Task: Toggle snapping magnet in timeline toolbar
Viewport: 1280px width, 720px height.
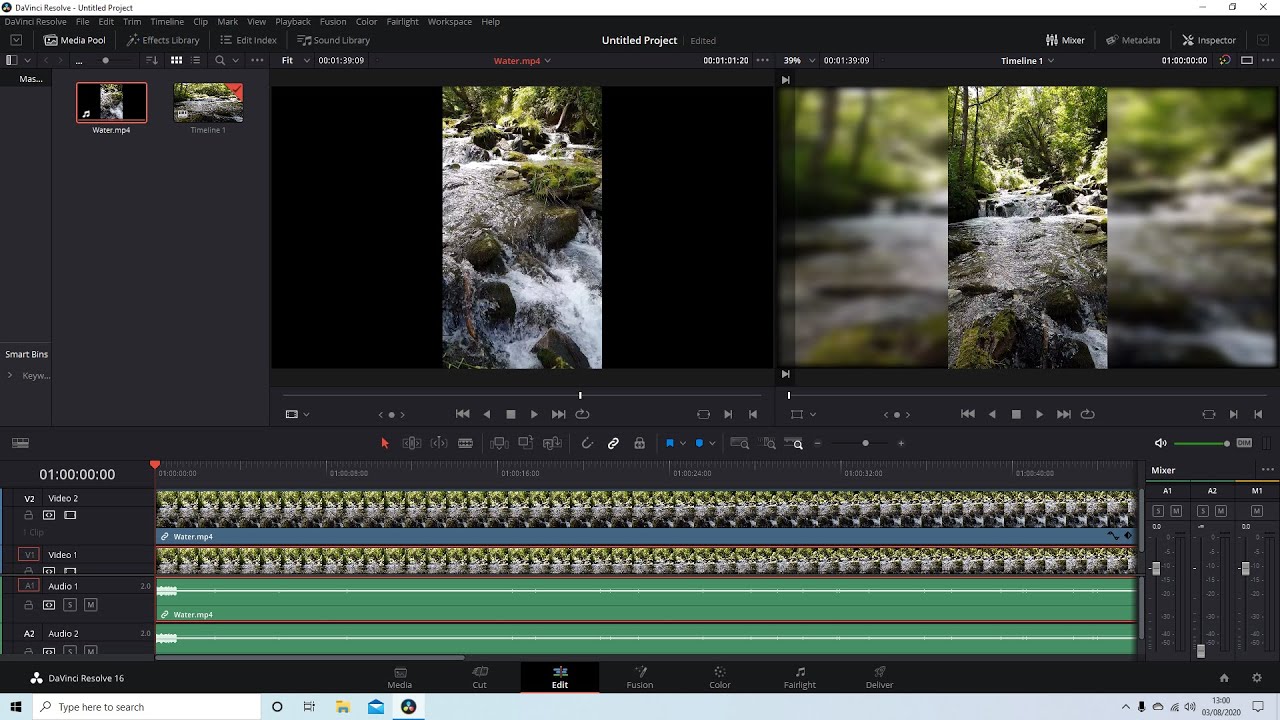Action: tap(587, 443)
